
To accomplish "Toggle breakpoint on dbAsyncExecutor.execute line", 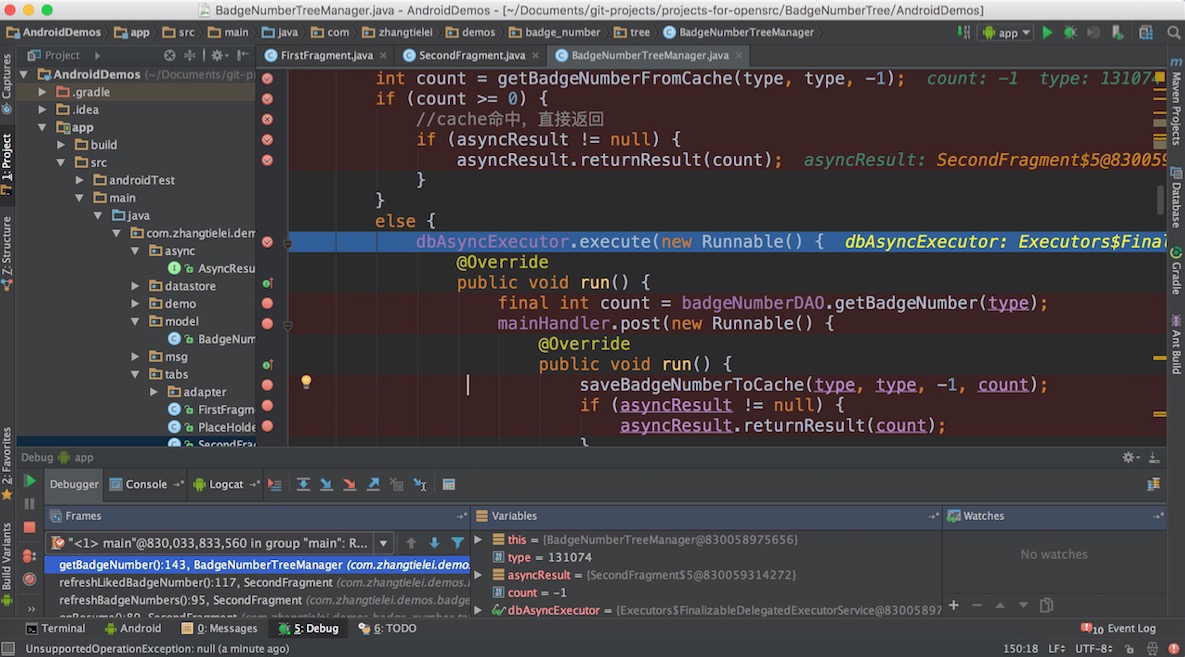I will (268, 242).
